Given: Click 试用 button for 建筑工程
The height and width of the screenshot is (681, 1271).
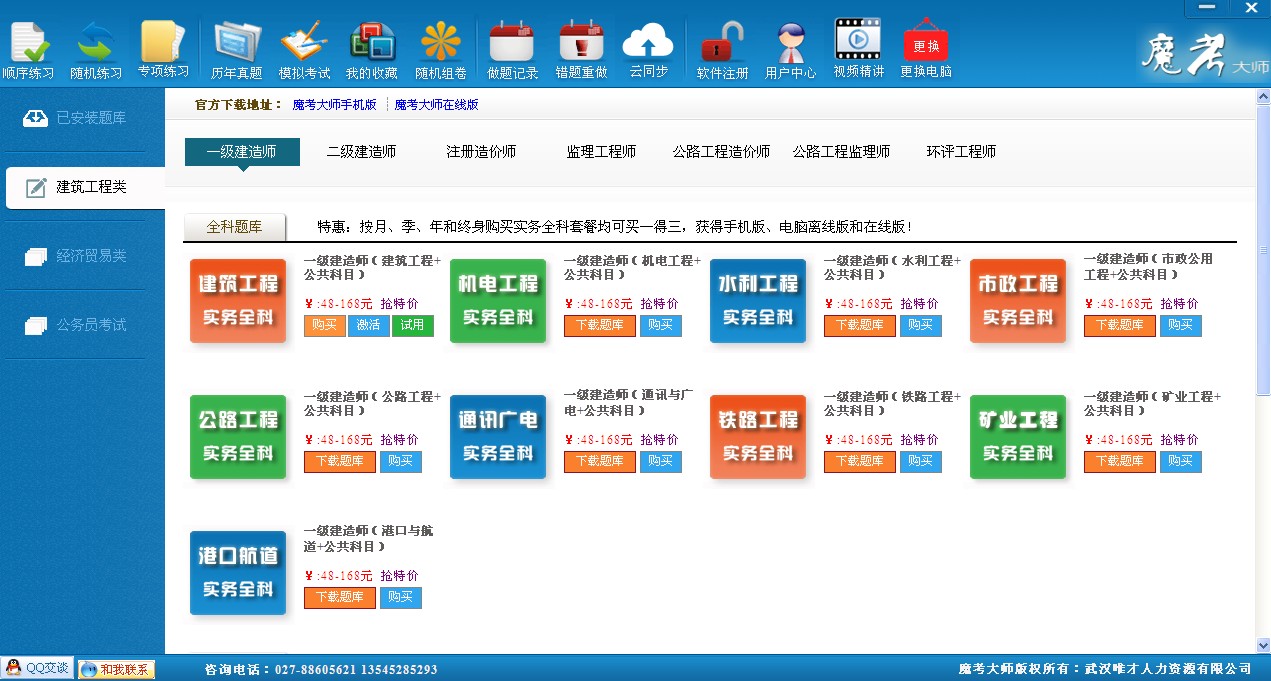Looking at the screenshot, I should click(x=413, y=325).
